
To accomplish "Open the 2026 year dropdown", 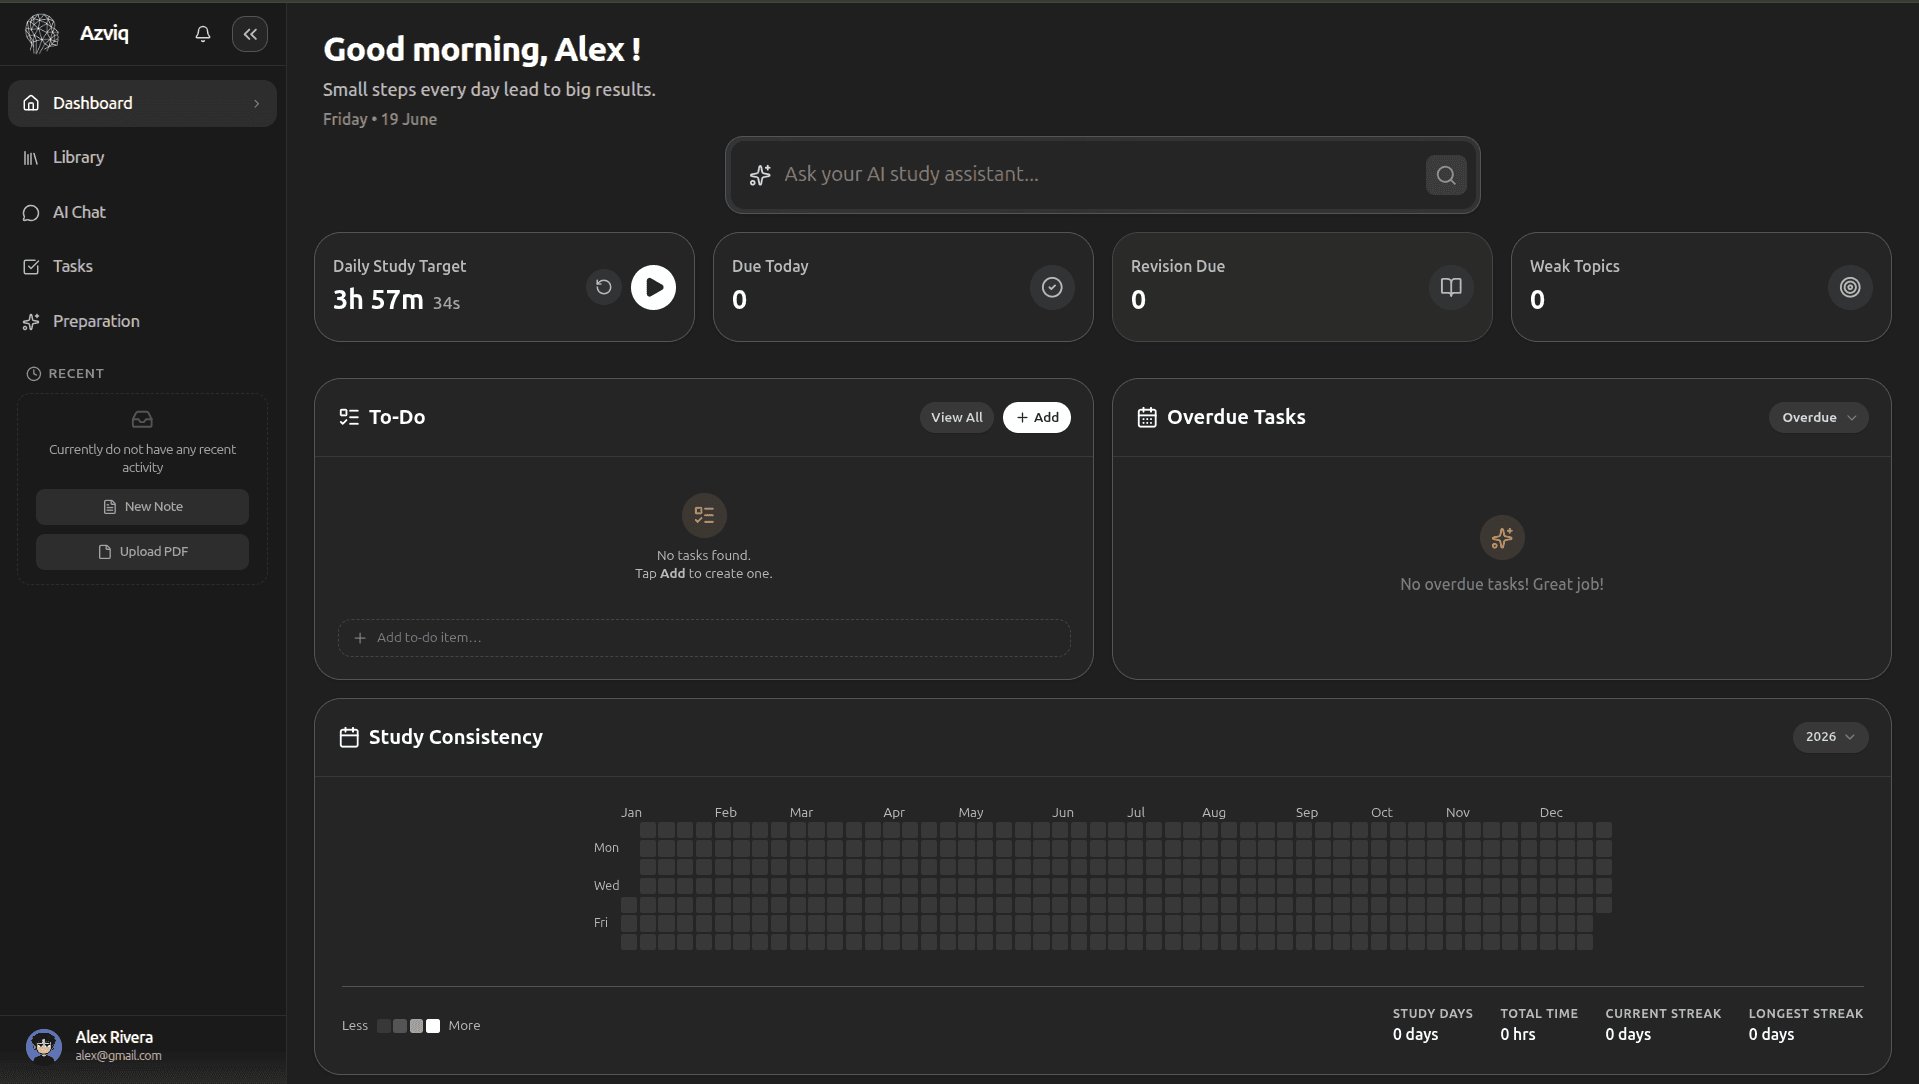I will tap(1830, 737).
